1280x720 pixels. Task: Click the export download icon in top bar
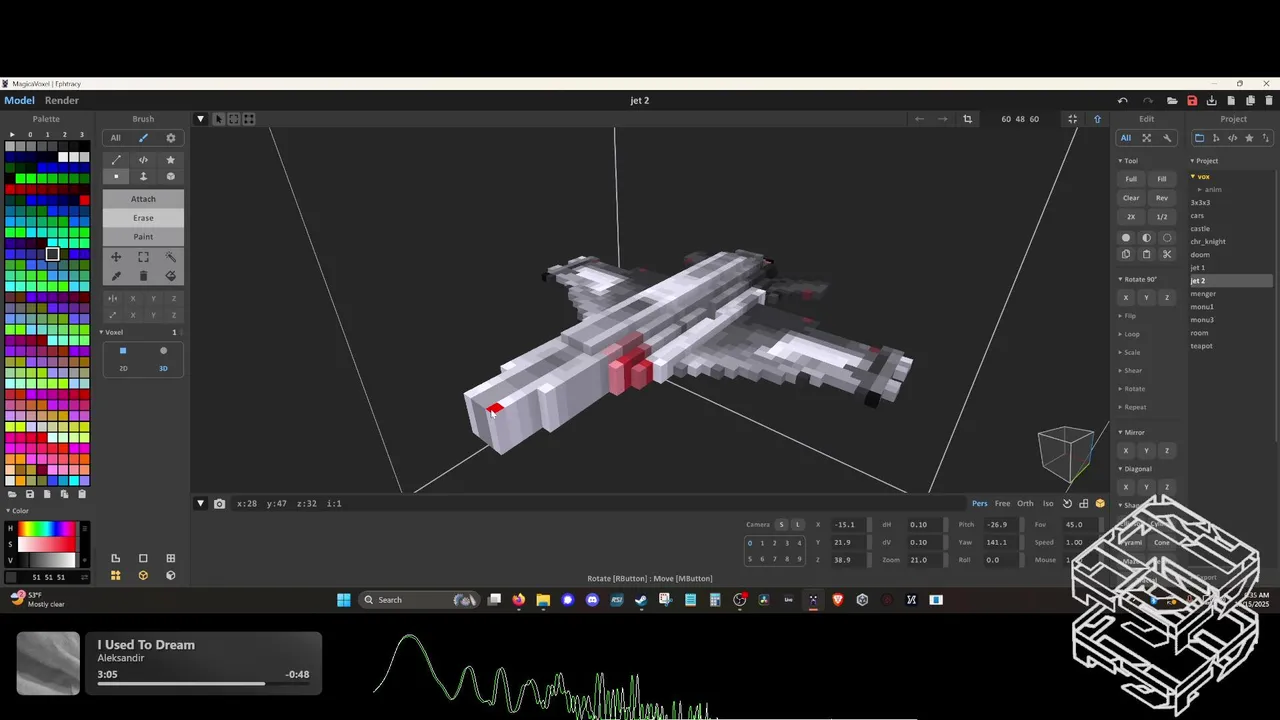[x=1212, y=101]
